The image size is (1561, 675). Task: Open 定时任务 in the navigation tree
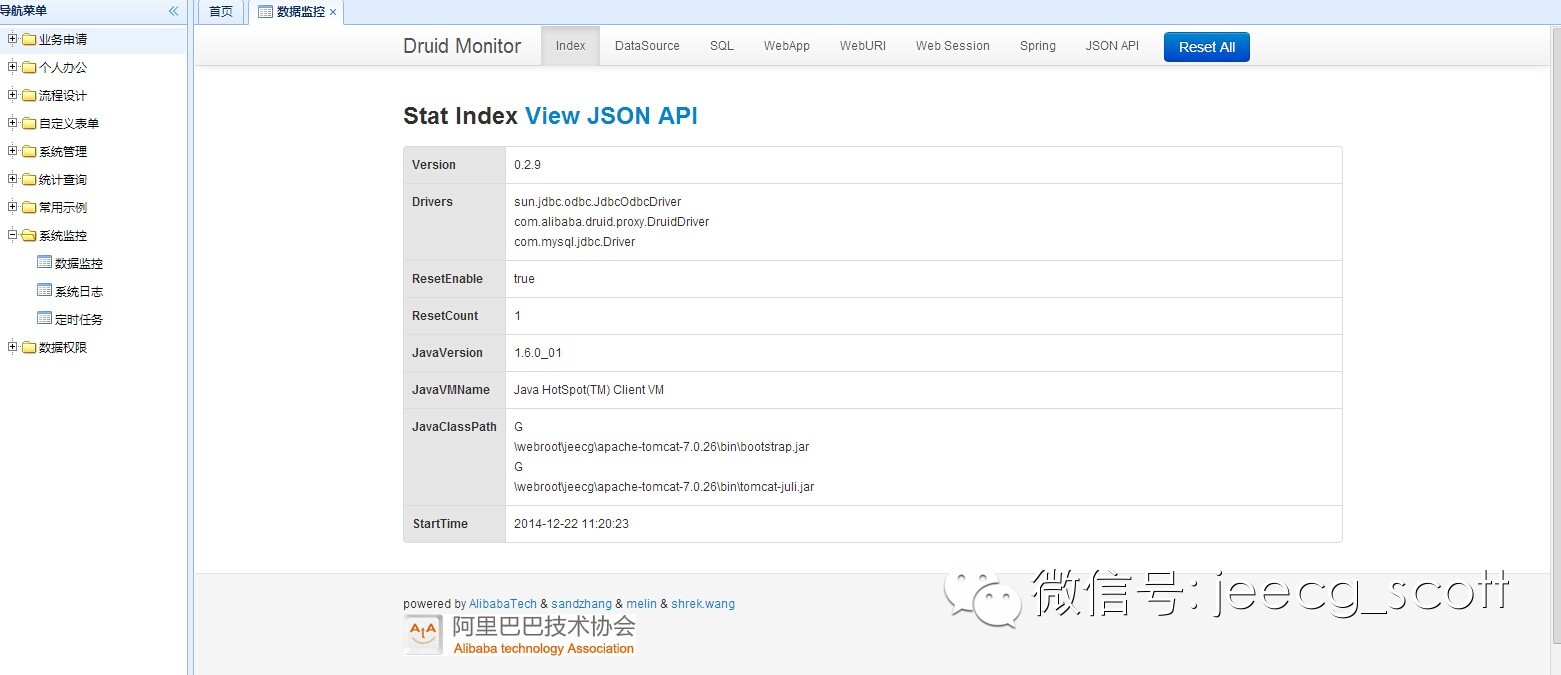79,320
